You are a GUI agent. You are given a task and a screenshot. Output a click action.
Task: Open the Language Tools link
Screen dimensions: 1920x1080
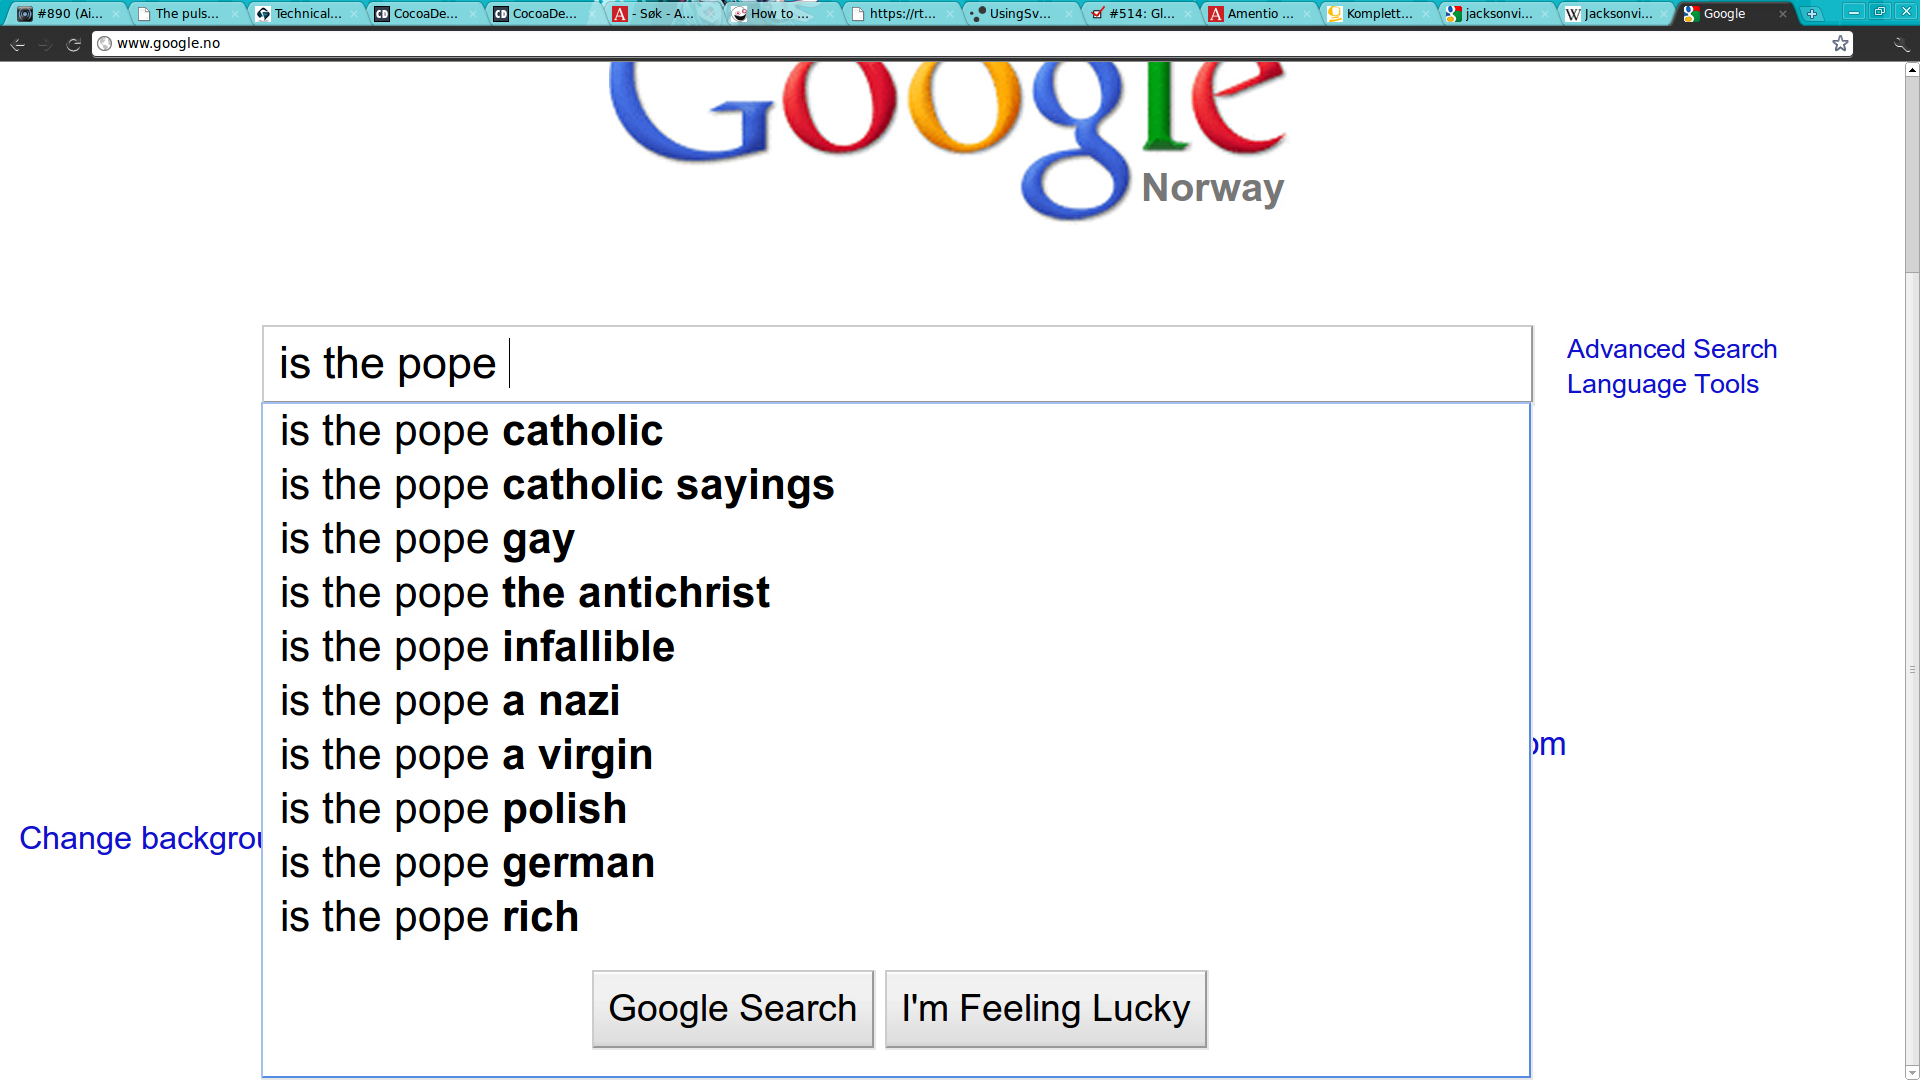1663,384
